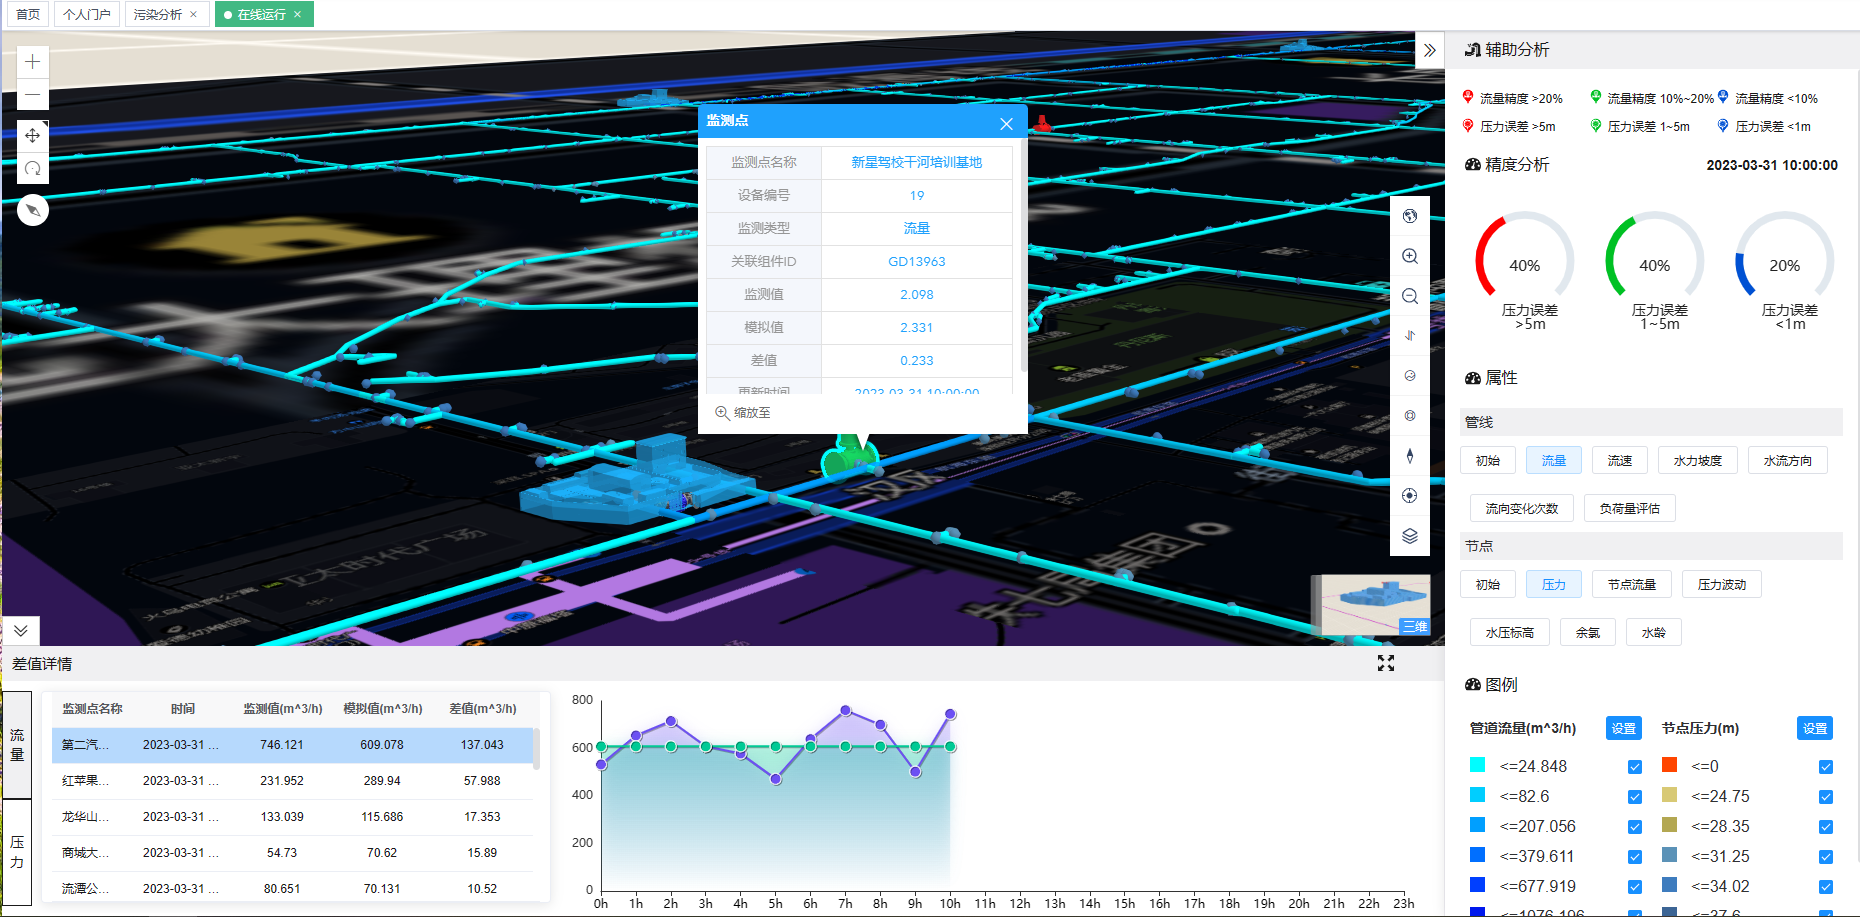Select the pan move tool icon
This screenshot has height=917, width=1860.
(x=33, y=135)
